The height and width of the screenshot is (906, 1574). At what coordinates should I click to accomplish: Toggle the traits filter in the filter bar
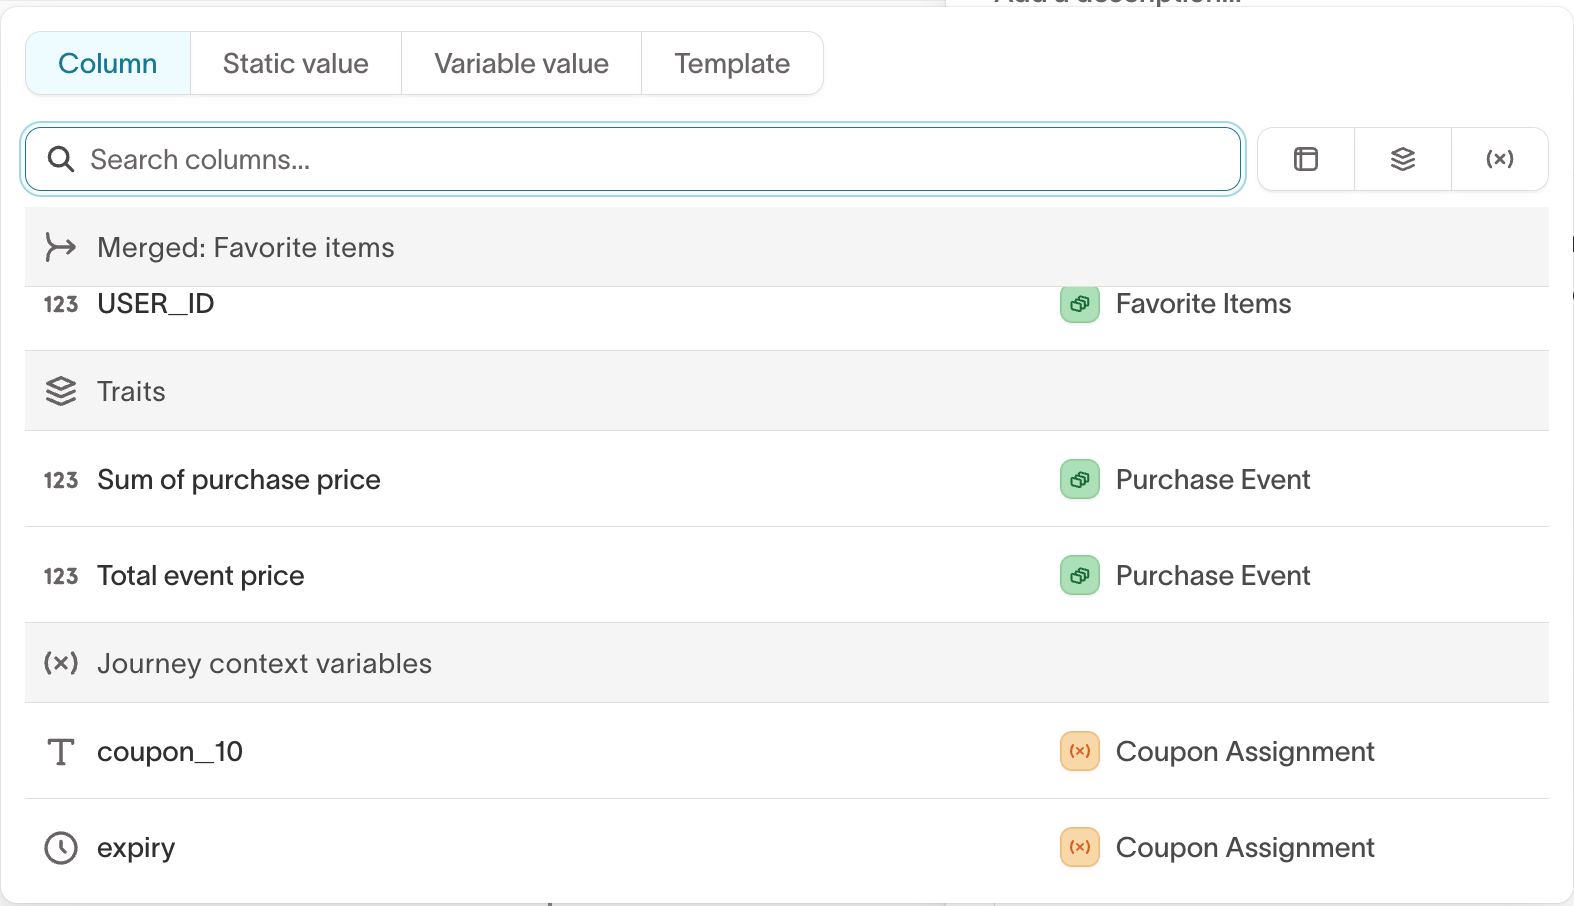1402,159
